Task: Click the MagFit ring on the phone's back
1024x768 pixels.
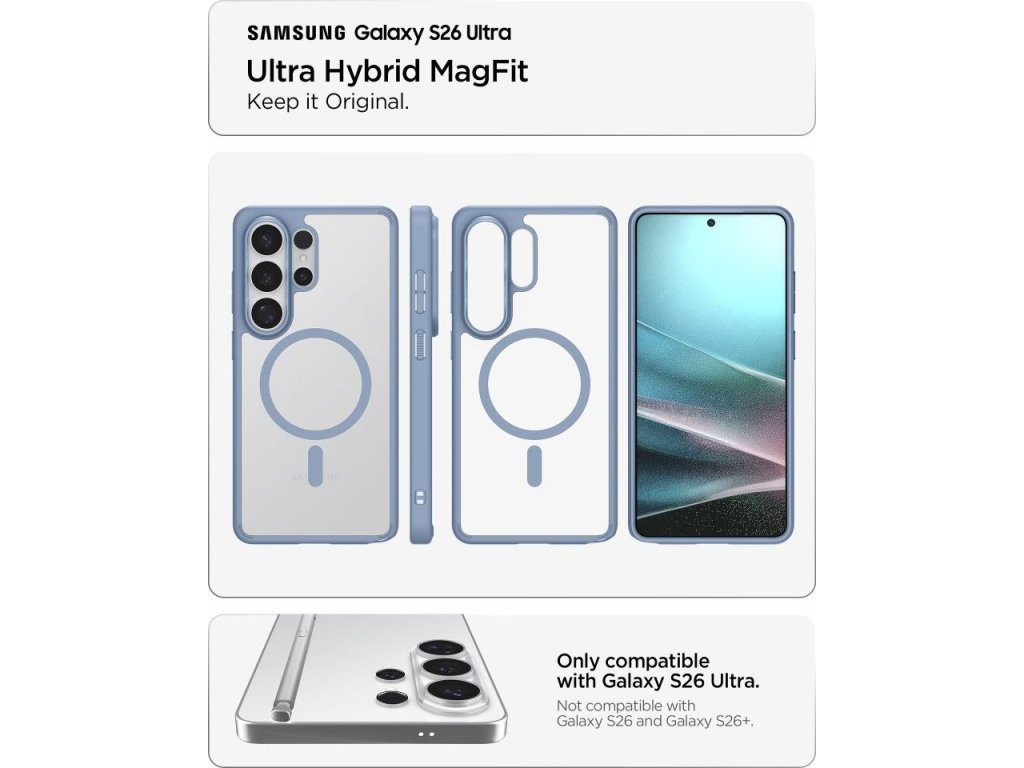Action: (x=315, y=383)
